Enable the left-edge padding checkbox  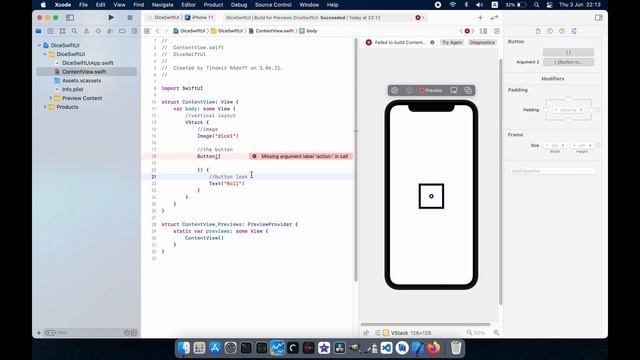pyautogui.click(x=545, y=110)
